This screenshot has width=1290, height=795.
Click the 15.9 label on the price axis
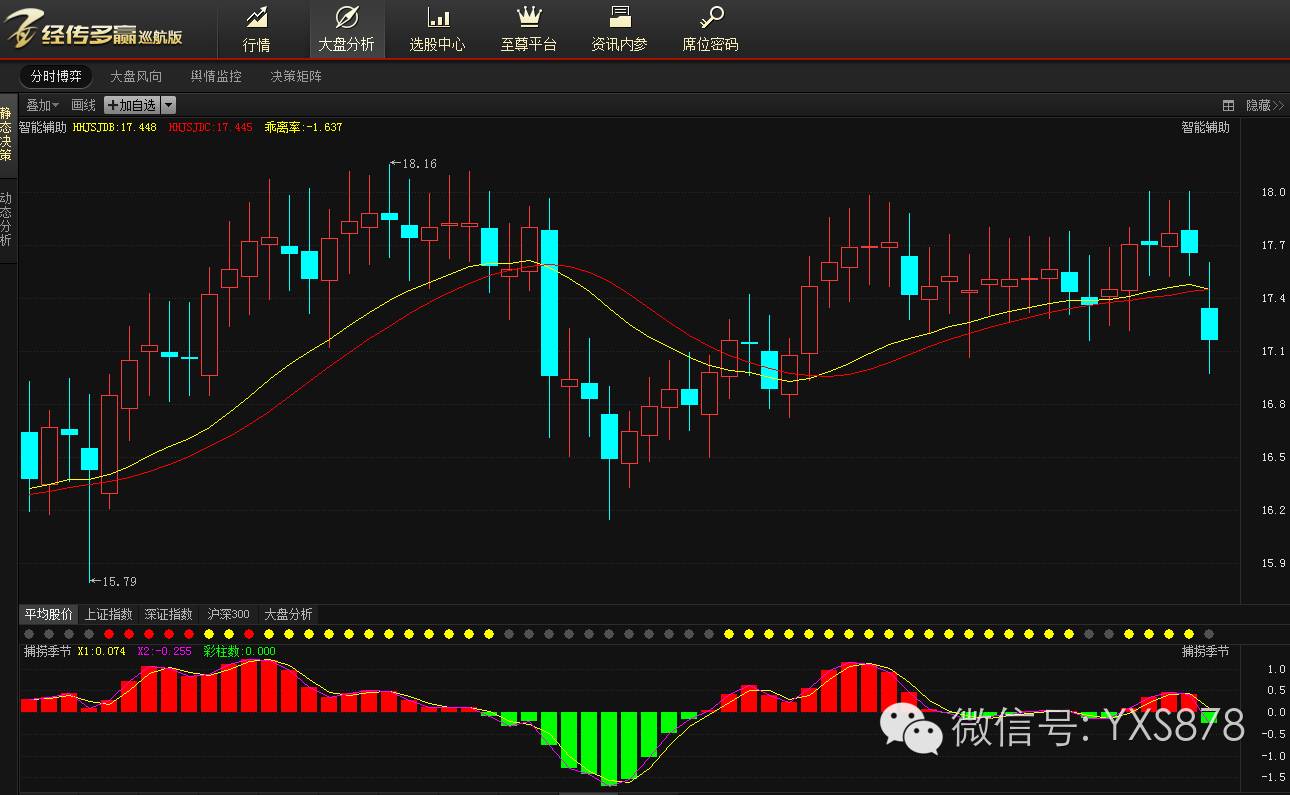click(1273, 563)
